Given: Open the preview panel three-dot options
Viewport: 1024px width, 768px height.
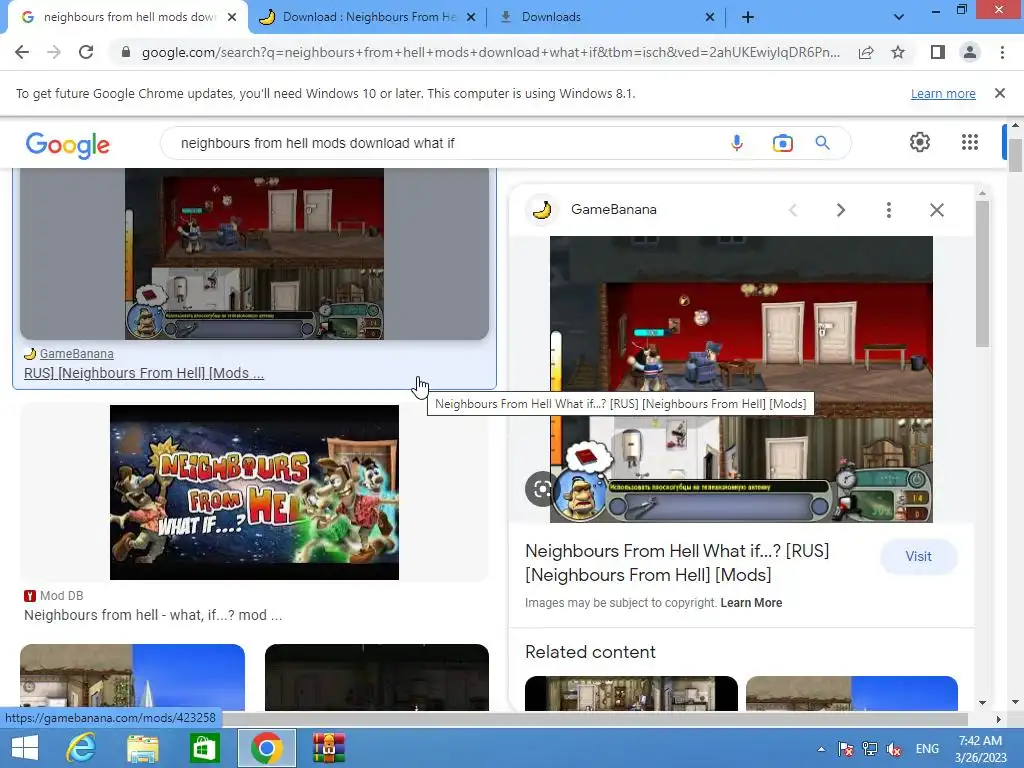Looking at the screenshot, I should click(x=888, y=210).
